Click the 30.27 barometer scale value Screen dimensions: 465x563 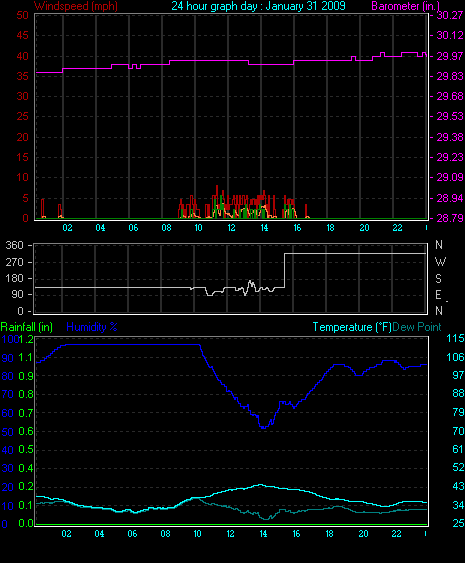pyautogui.click(x=450, y=15)
